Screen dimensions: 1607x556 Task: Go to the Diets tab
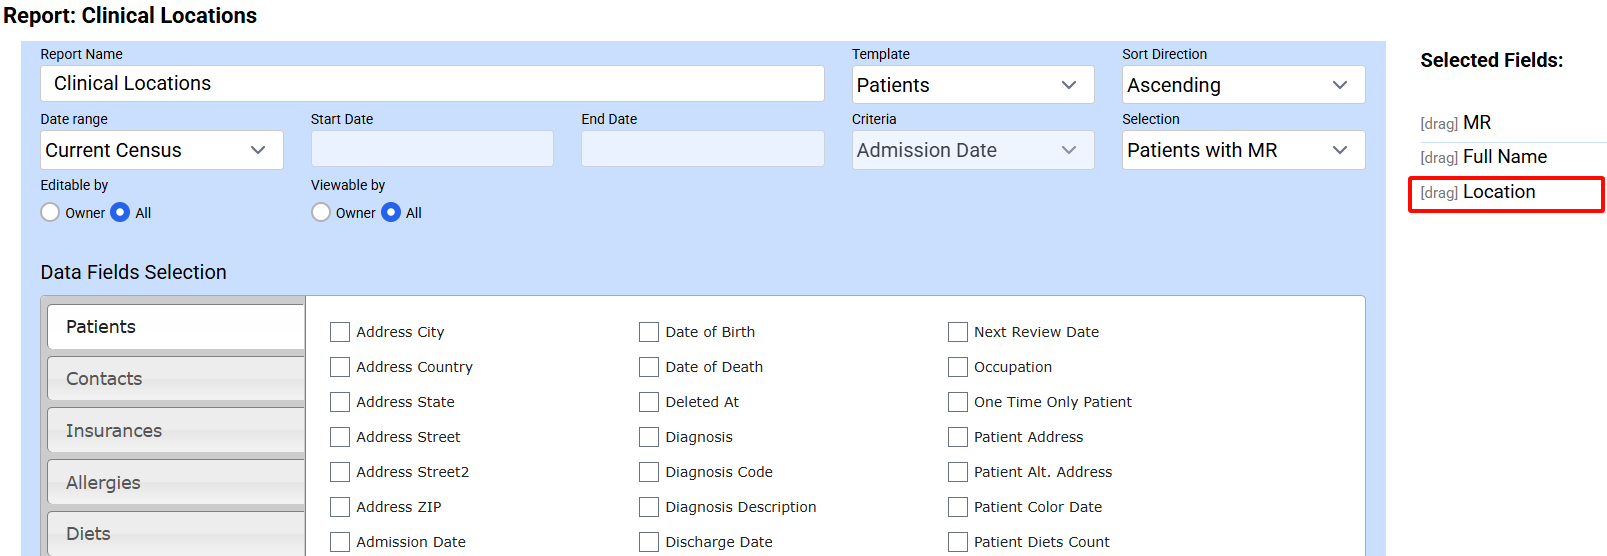click(175, 534)
